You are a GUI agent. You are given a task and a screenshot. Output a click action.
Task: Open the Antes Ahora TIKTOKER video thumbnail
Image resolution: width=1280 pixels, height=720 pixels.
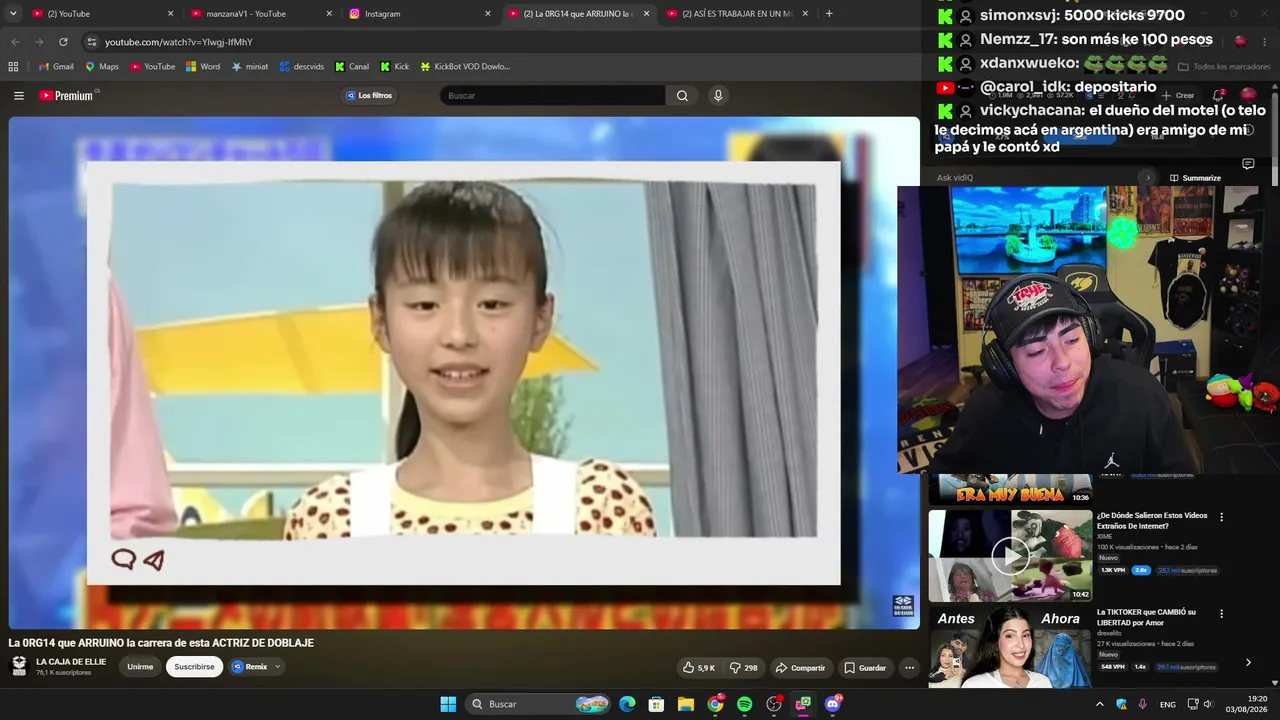pyautogui.click(x=1010, y=647)
